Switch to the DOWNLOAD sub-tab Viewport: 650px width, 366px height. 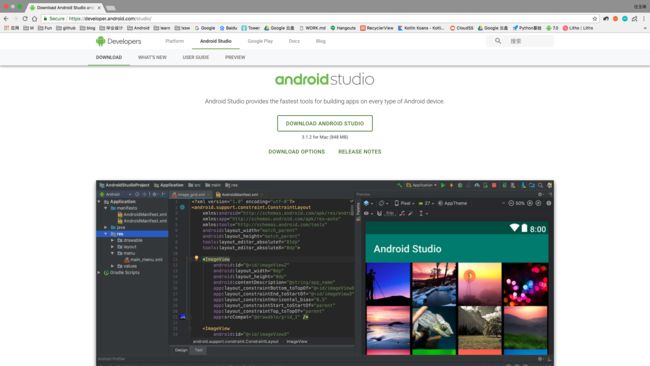point(109,57)
